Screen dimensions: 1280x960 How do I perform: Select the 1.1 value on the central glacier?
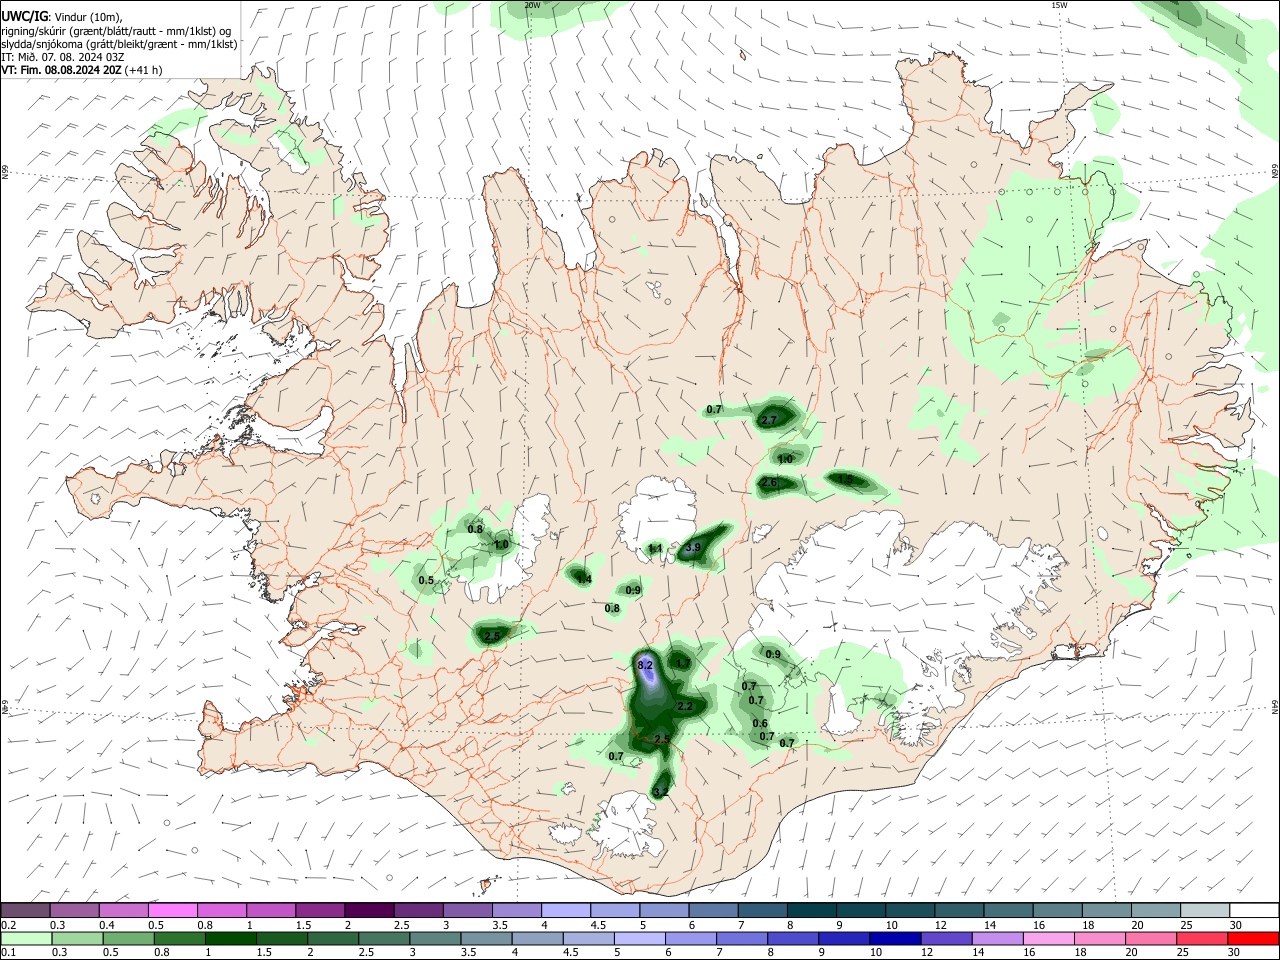tap(655, 548)
